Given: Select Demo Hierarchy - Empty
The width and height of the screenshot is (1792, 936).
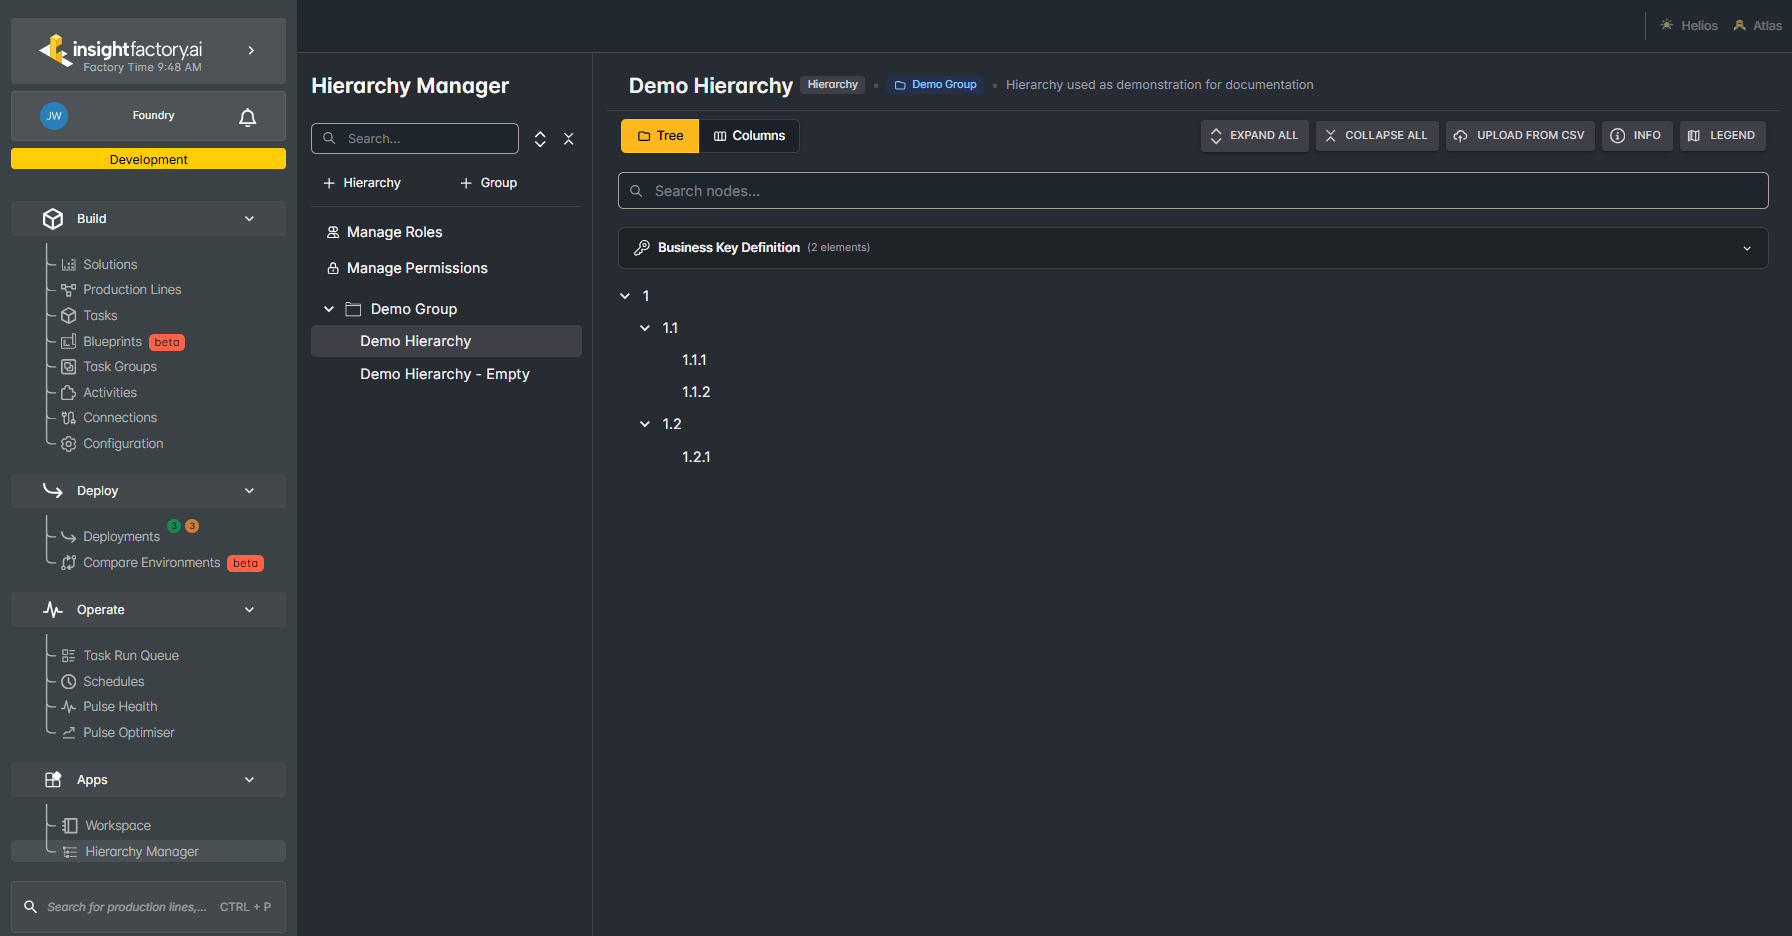Looking at the screenshot, I should 446,374.
